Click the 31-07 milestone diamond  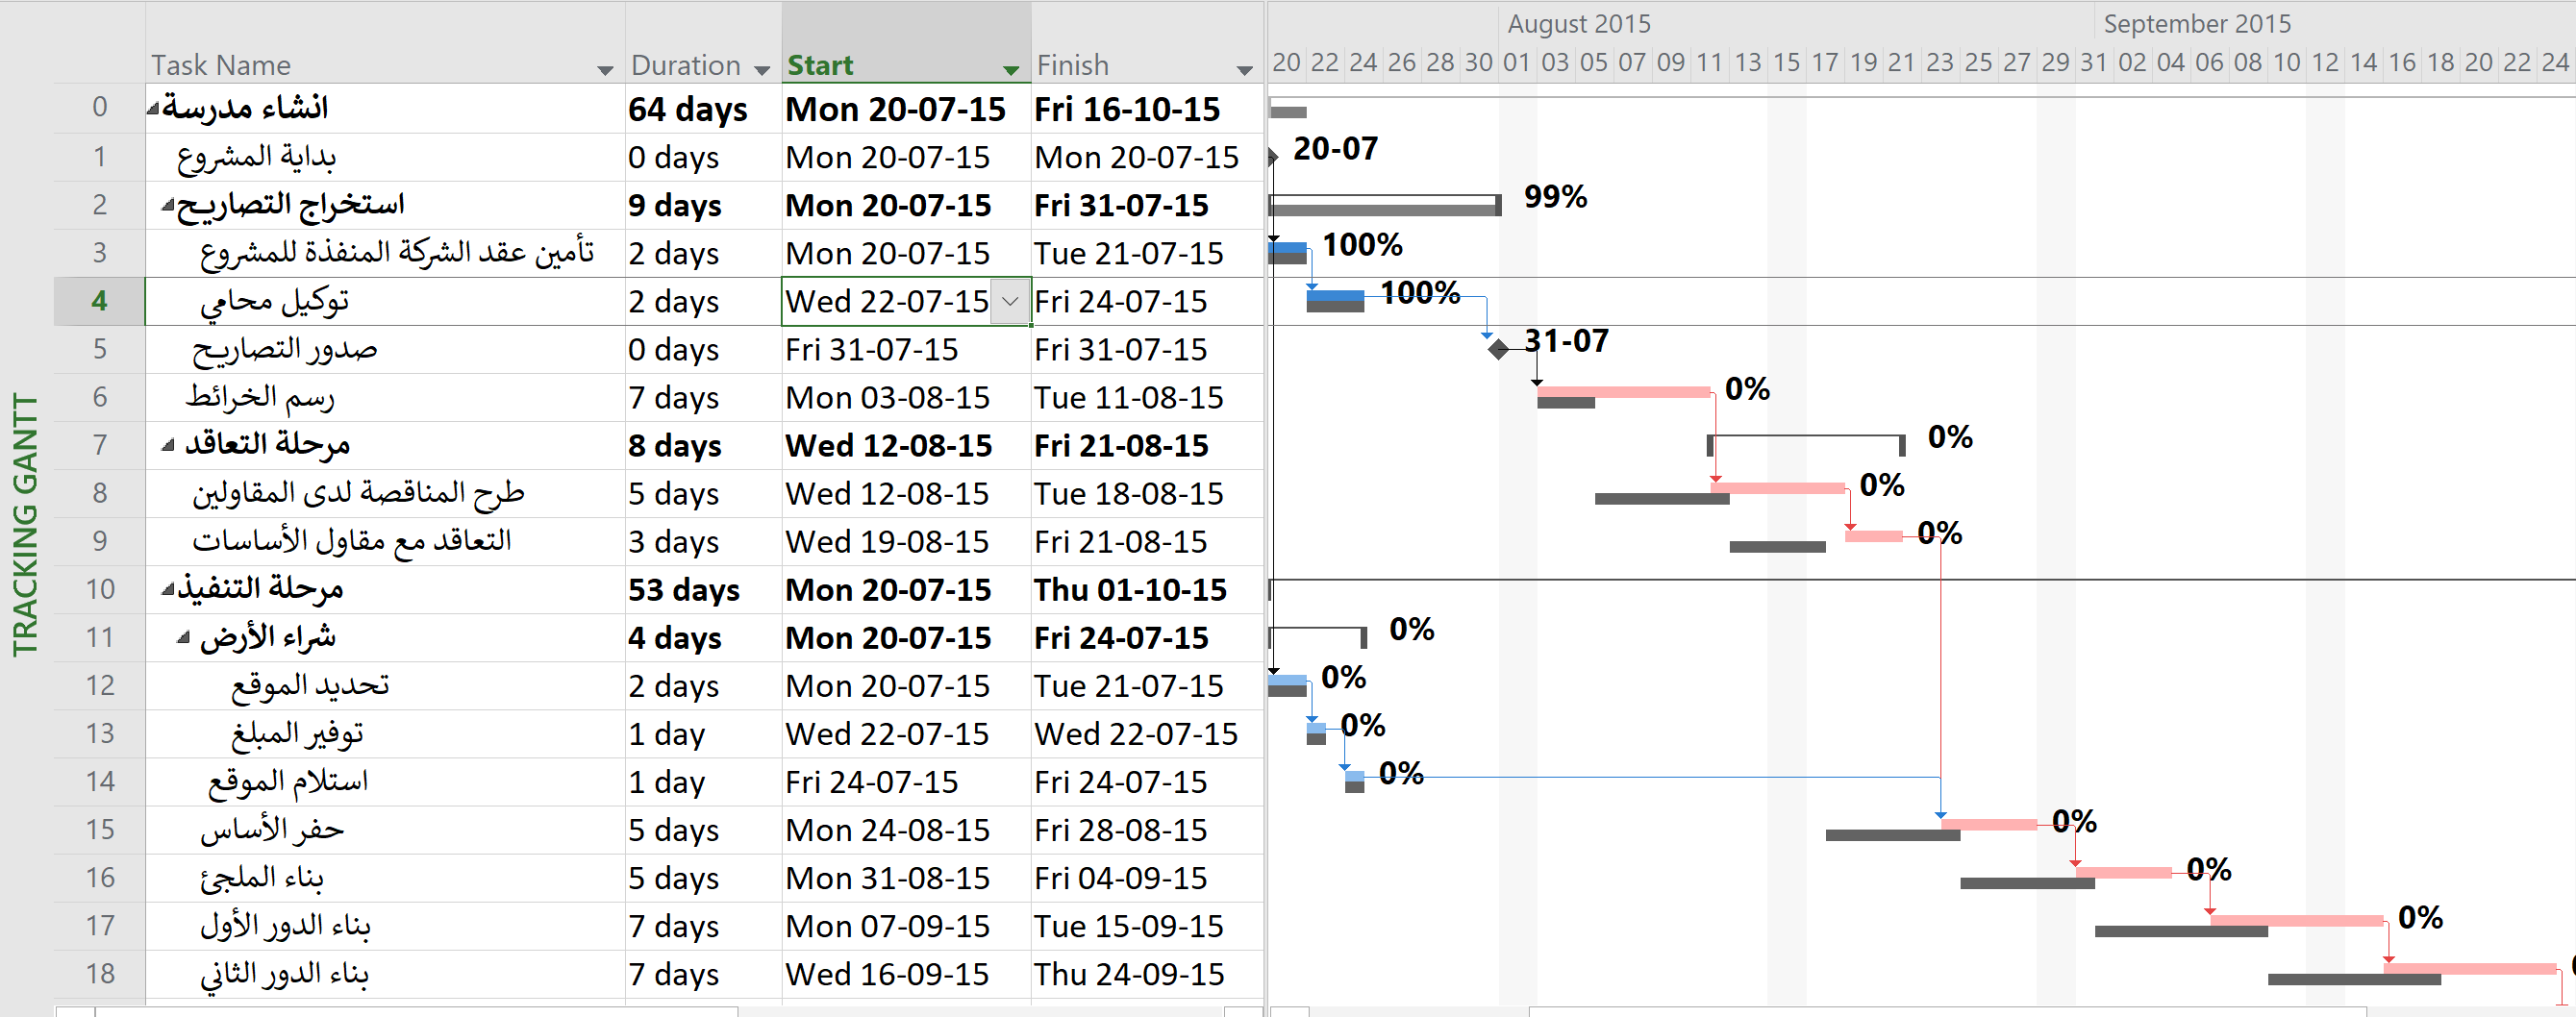coord(1498,349)
